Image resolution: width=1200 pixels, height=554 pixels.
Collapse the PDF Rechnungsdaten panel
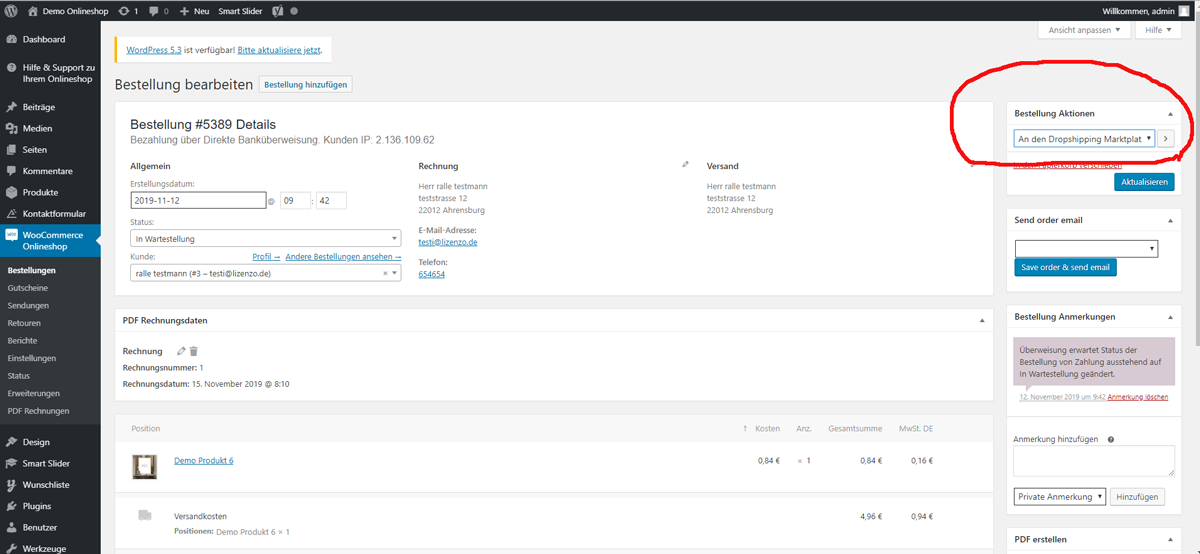click(981, 321)
